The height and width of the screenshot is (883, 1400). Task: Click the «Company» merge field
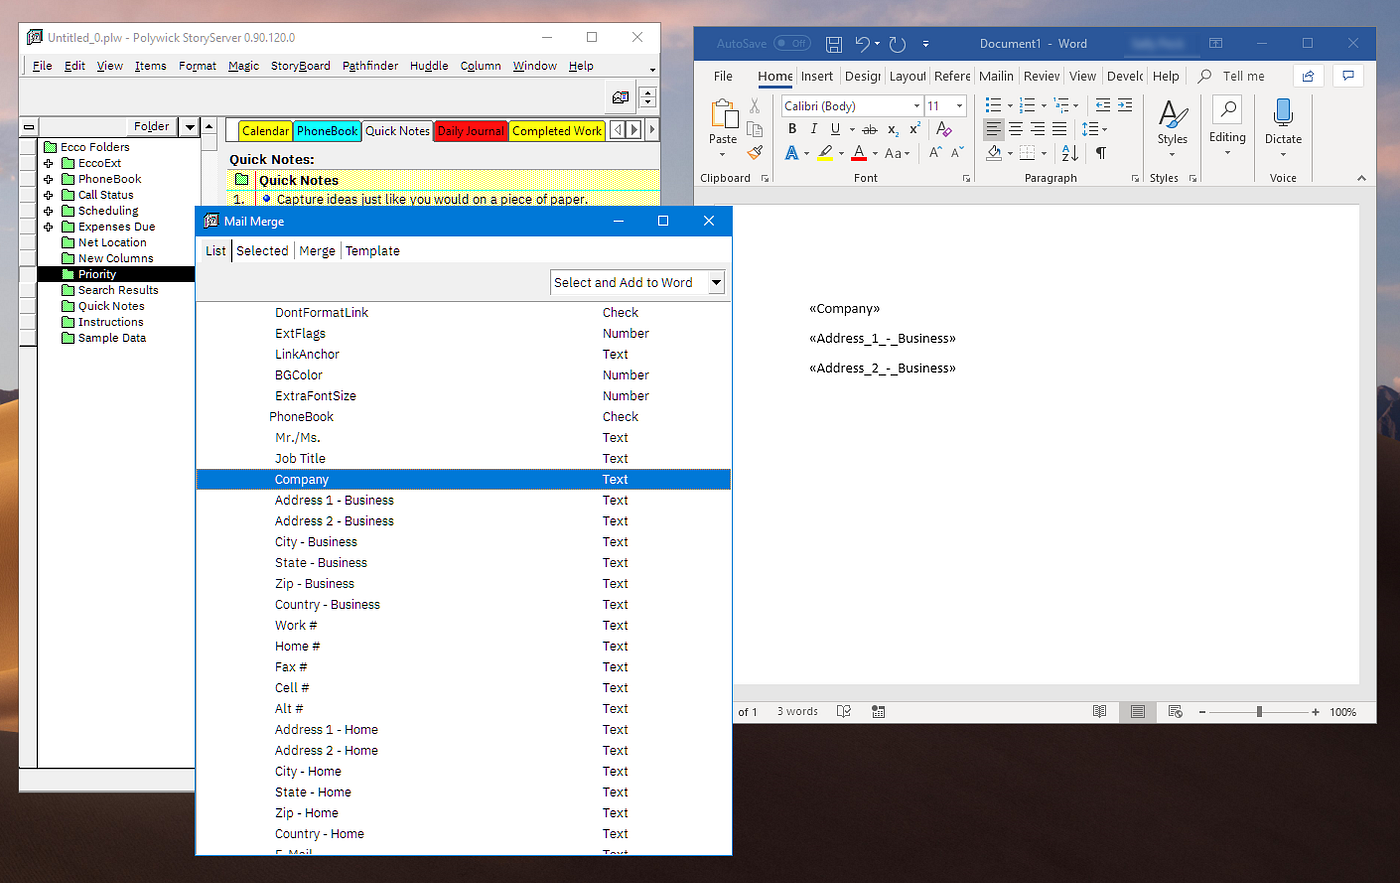click(844, 309)
